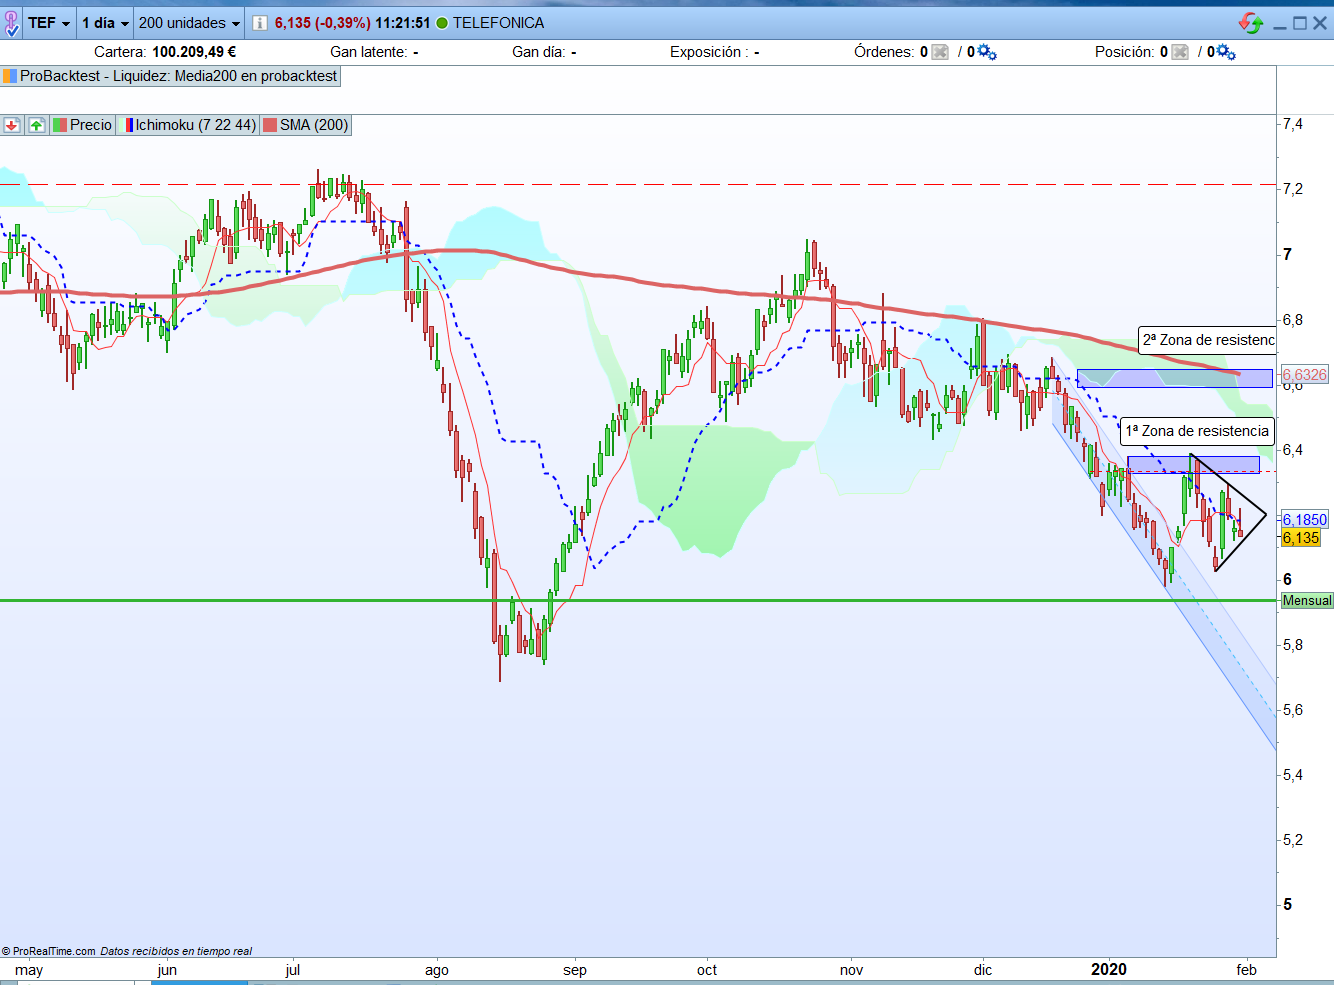
Task: Click the green market status dot
Action: [x=442, y=23]
